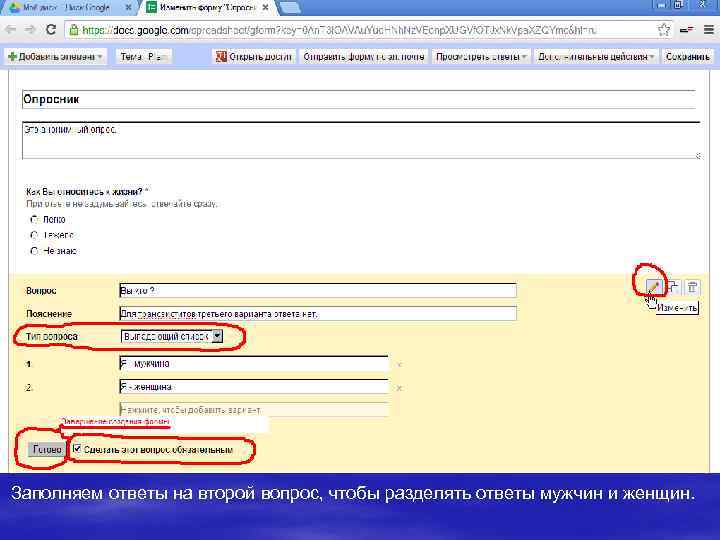Select the 'Не знаю' radio option
720x540 pixels.
point(34,251)
